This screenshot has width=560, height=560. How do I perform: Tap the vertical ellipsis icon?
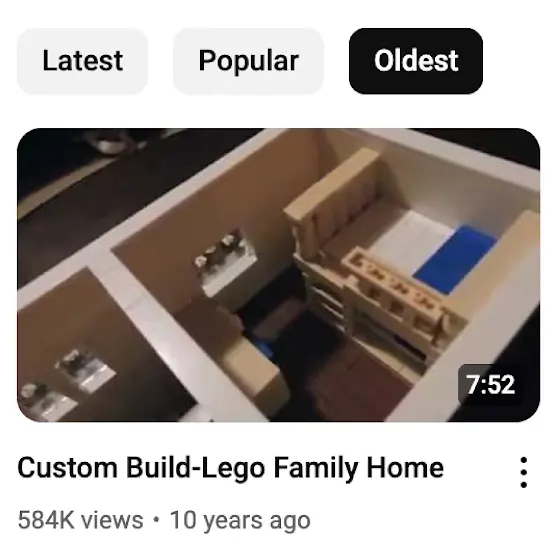[x=524, y=472]
